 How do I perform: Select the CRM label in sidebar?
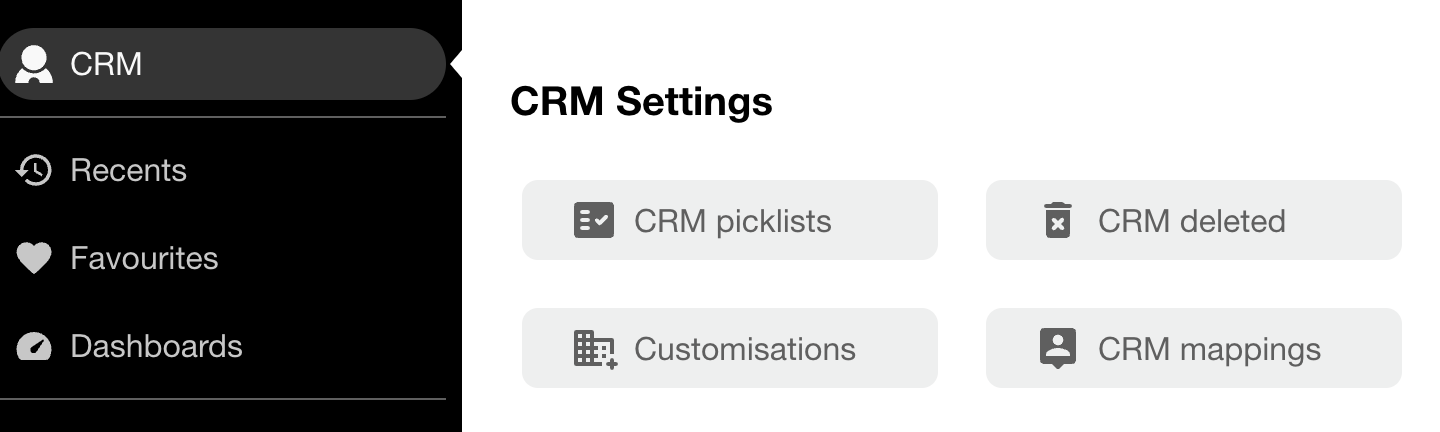point(106,64)
